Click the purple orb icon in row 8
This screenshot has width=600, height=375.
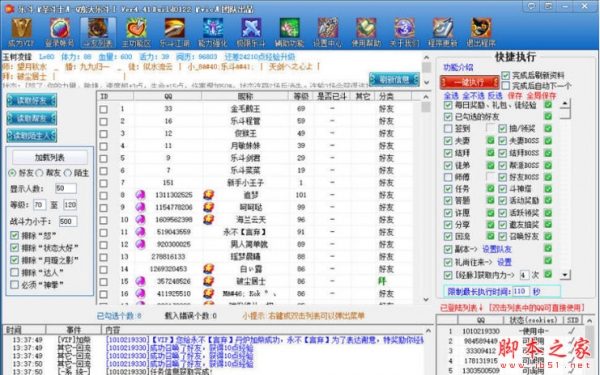(x=140, y=195)
